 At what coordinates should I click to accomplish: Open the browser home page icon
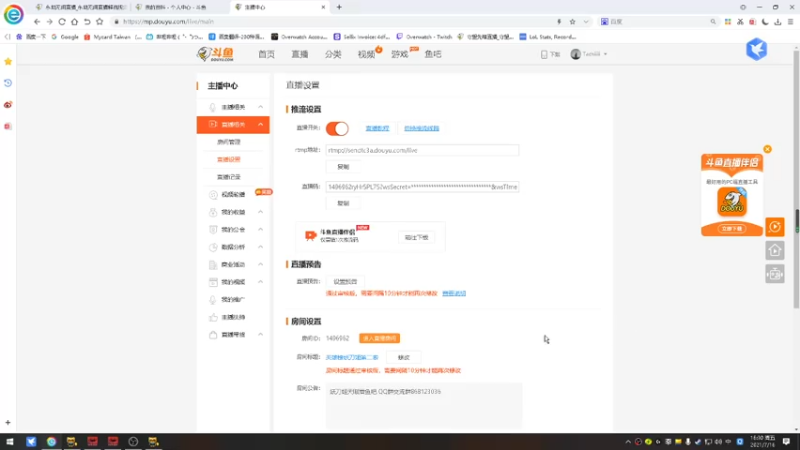(74, 22)
